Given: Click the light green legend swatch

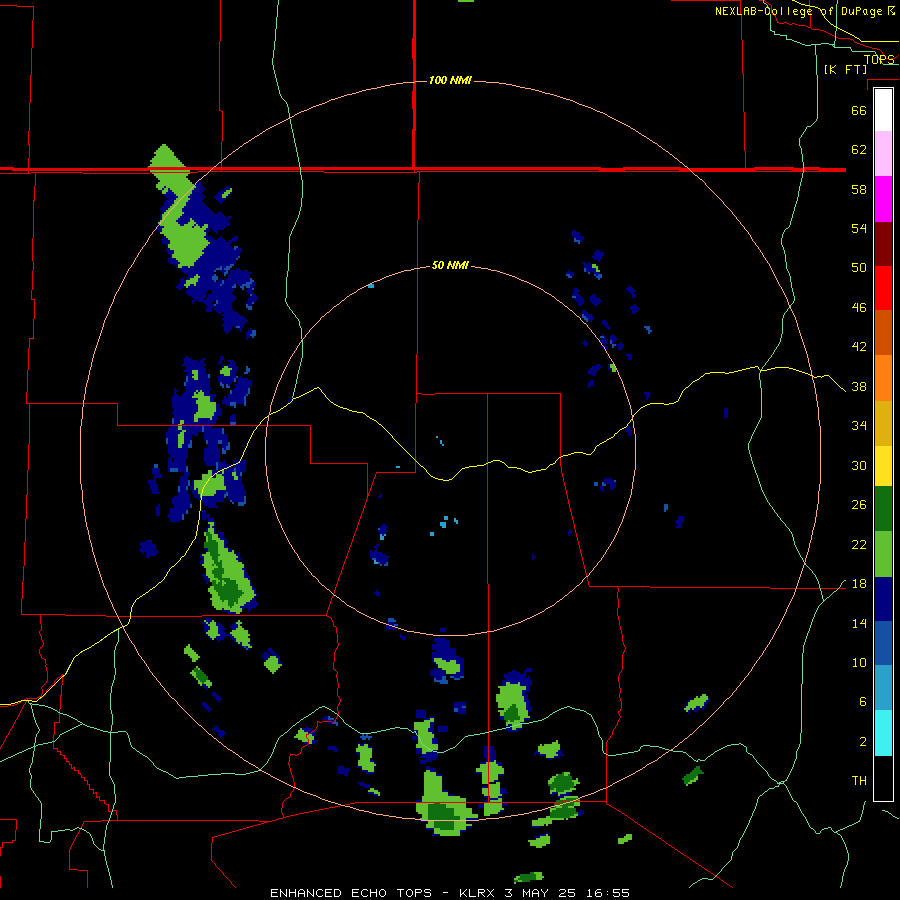Looking at the screenshot, I should click(883, 554).
